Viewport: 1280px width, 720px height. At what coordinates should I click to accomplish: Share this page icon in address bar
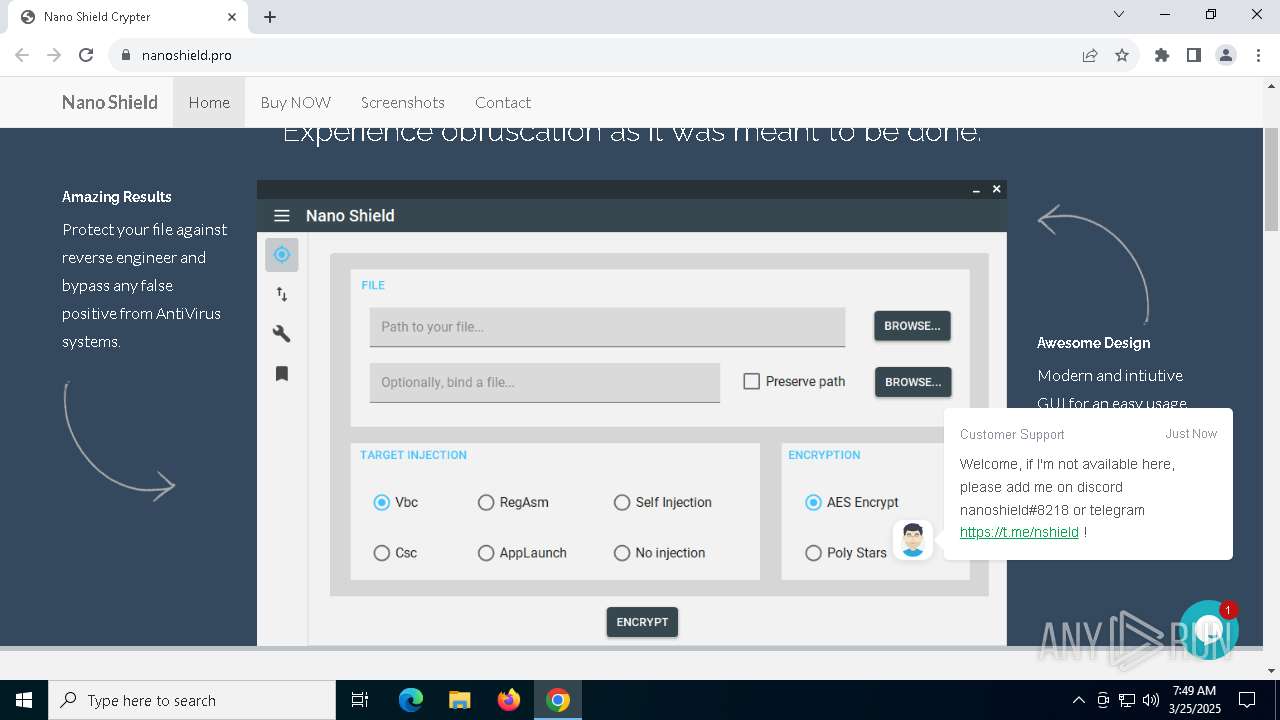1090,55
